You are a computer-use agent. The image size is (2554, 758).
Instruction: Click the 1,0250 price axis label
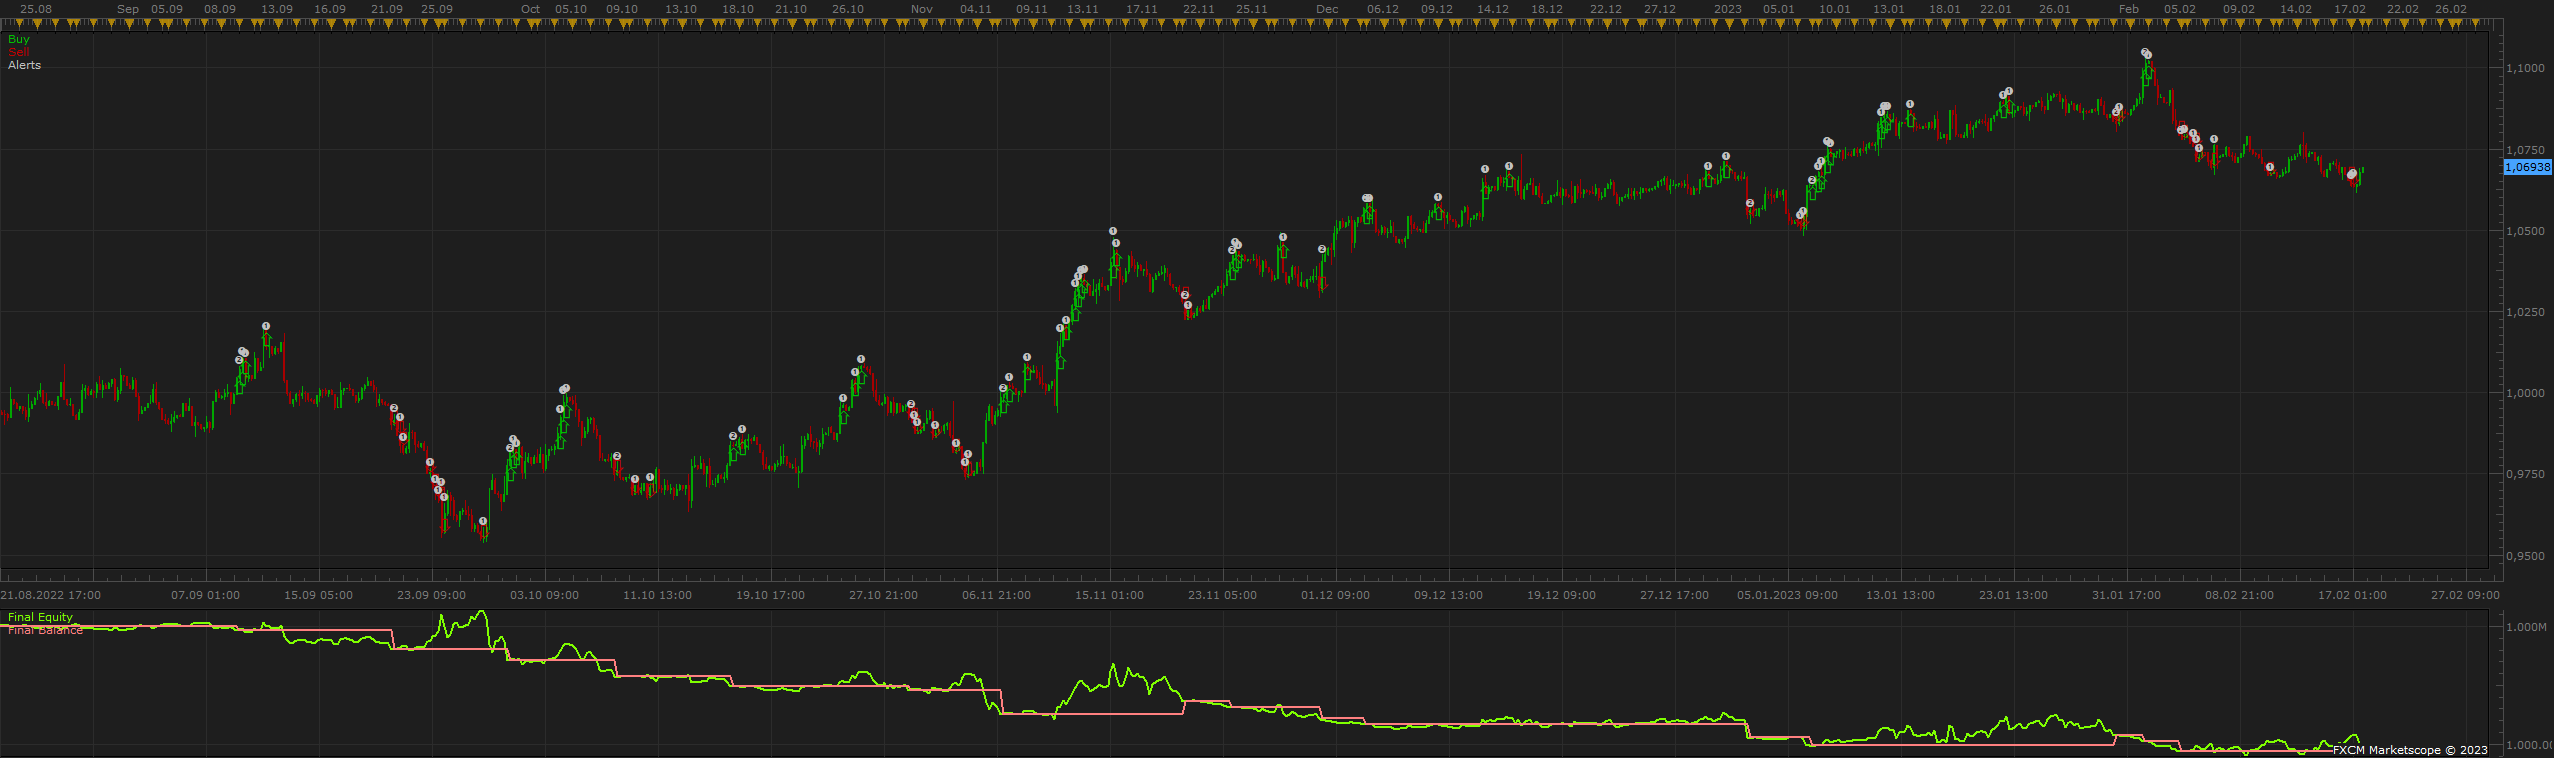2526,312
